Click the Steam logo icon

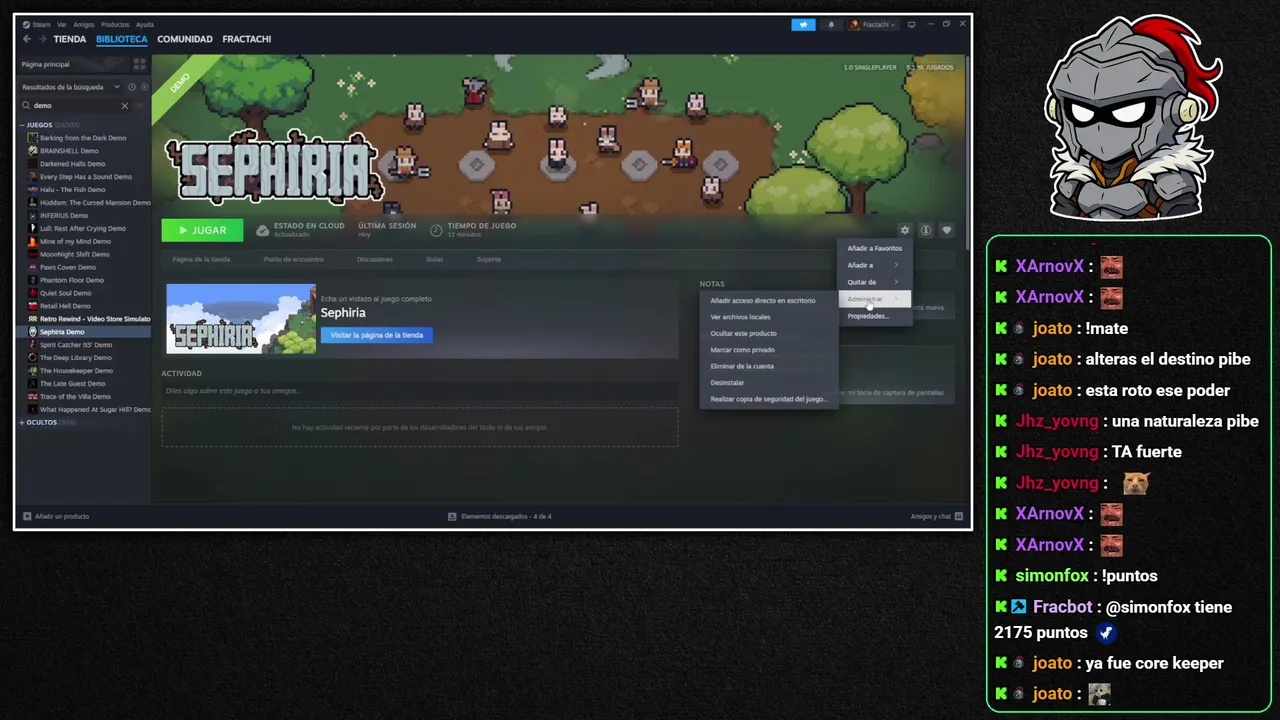(x=27, y=24)
